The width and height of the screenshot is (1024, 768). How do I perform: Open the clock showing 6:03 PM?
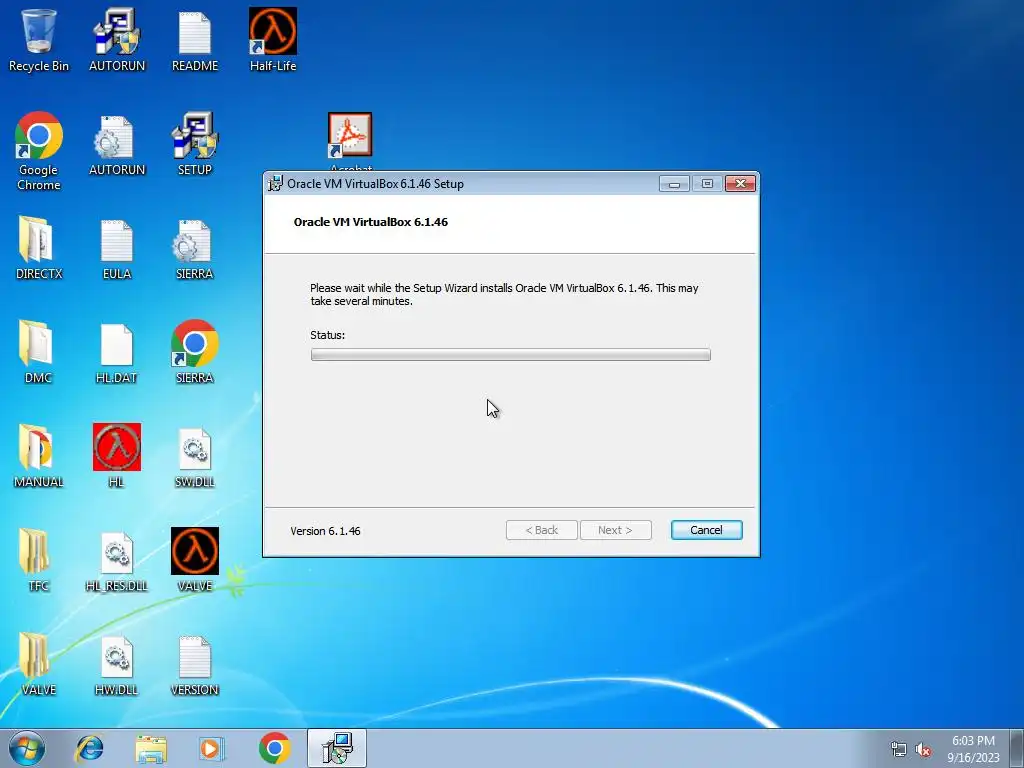pos(973,749)
